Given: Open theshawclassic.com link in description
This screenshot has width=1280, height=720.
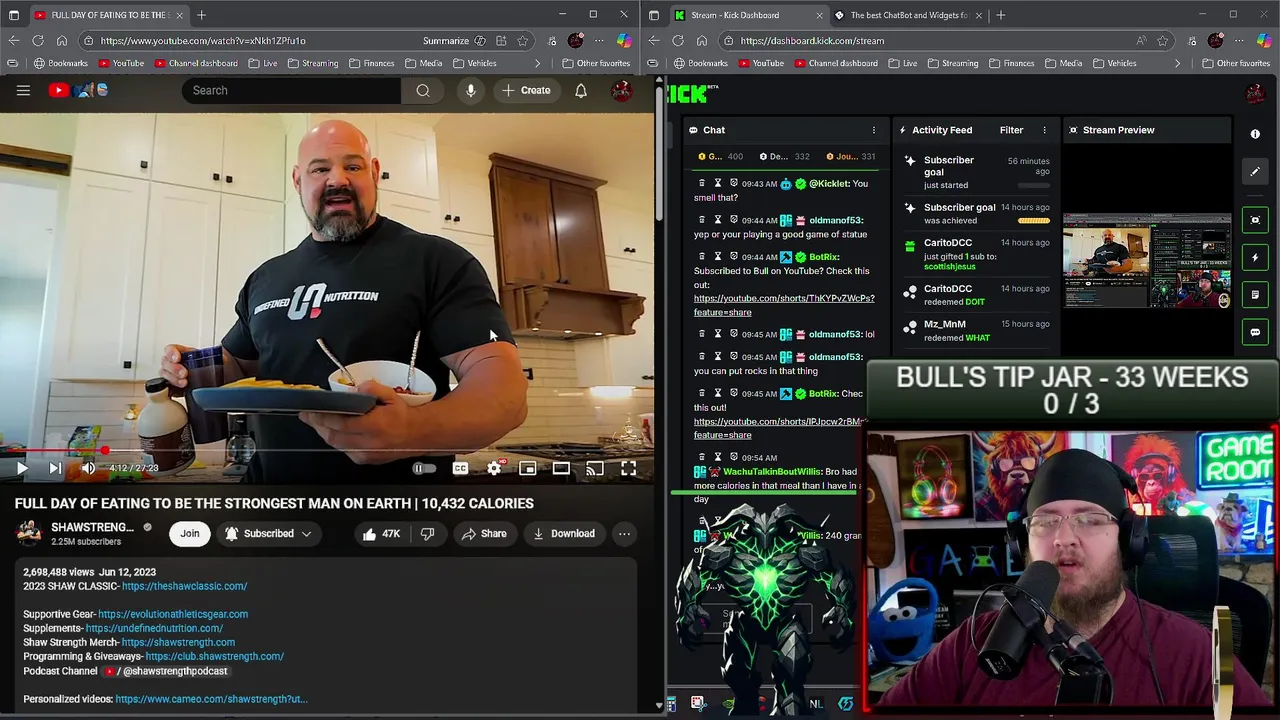Looking at the screenshot, I should point(184,586).
